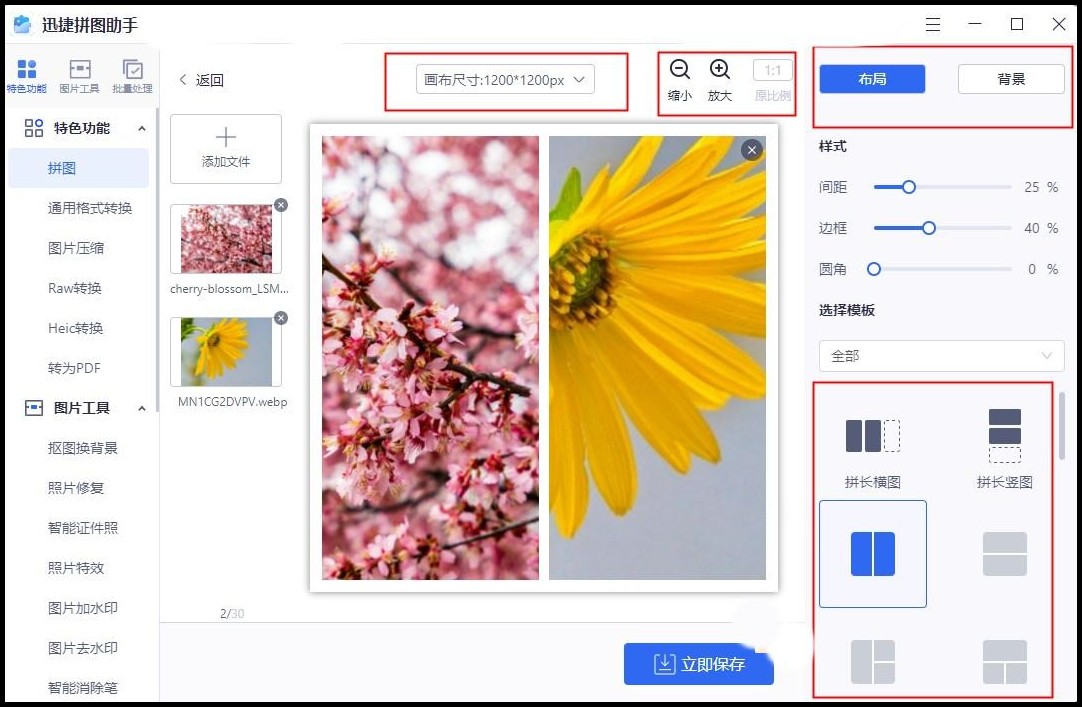Click the 立即保存 save button
The height and width of the screenshot is (707, 1082).
698,663
